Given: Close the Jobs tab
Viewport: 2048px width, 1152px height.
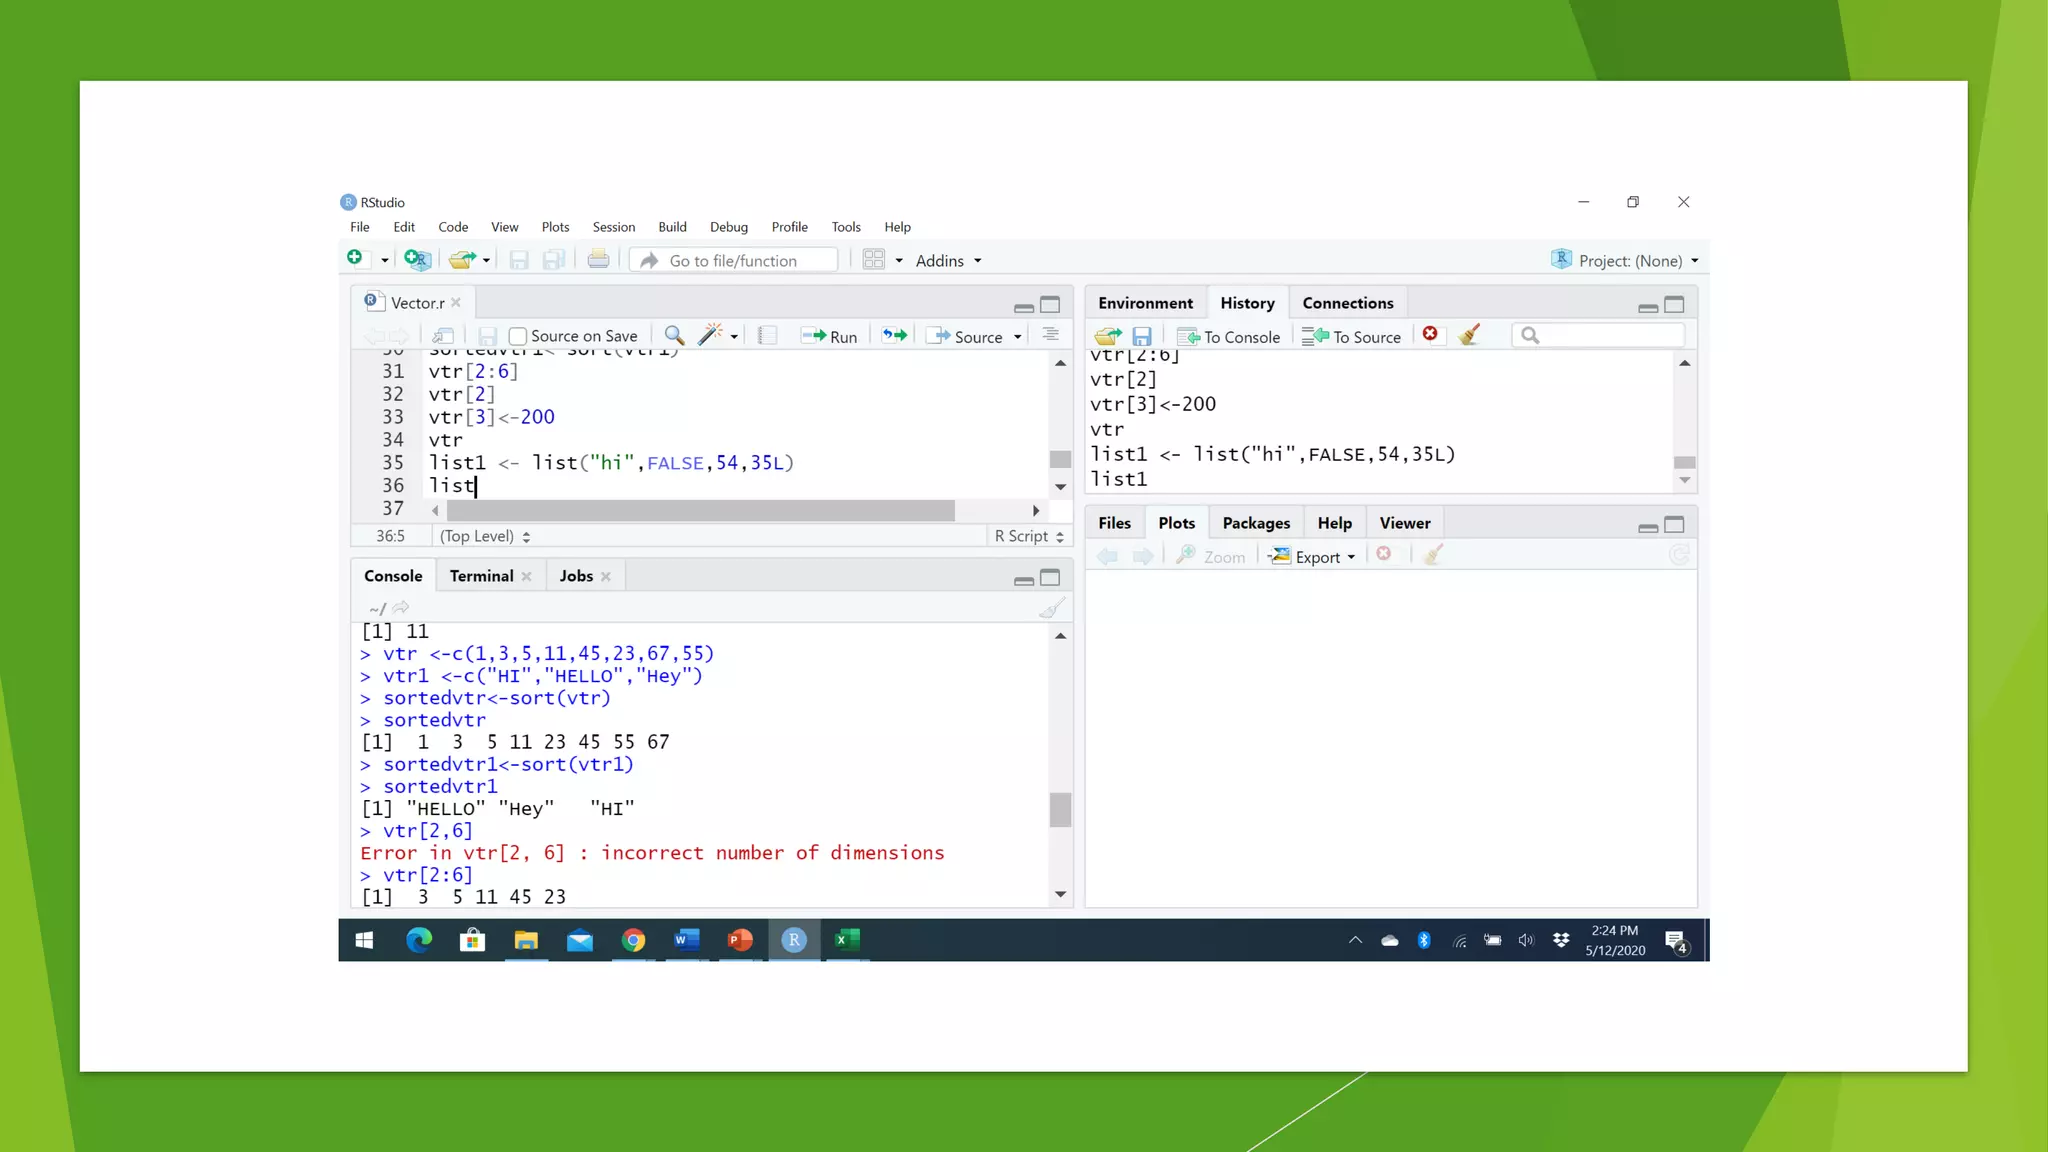Looking at the screenshot, I should coord(606,577).
